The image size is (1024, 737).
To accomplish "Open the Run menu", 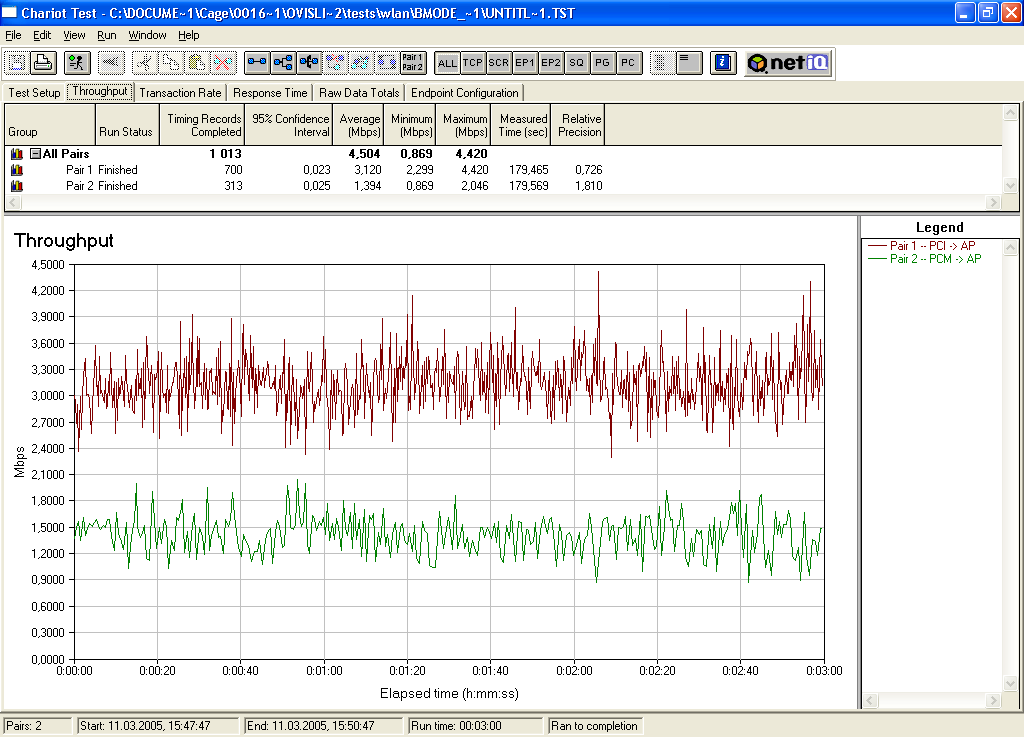I will pyautogui.click(x=106, y=35).
